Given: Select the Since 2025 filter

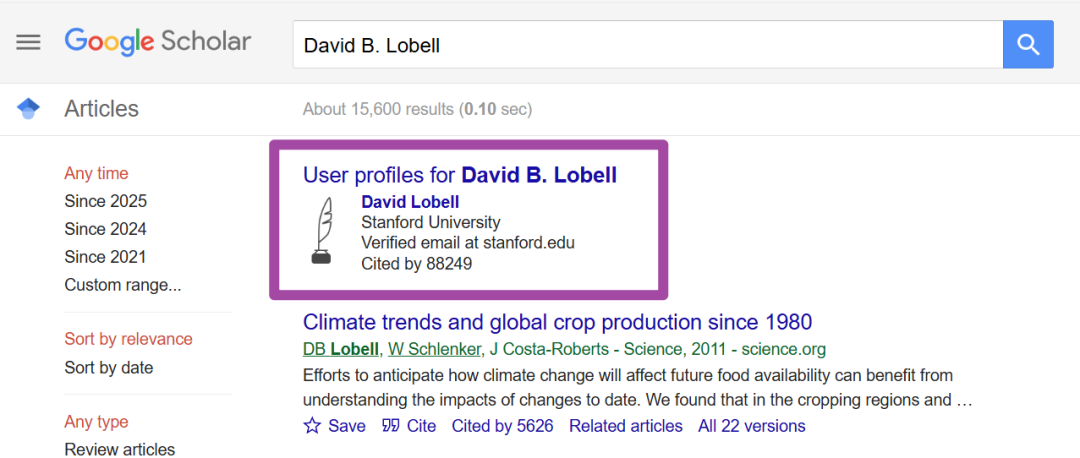Looking at the screenshot, I should click(105, 201).
